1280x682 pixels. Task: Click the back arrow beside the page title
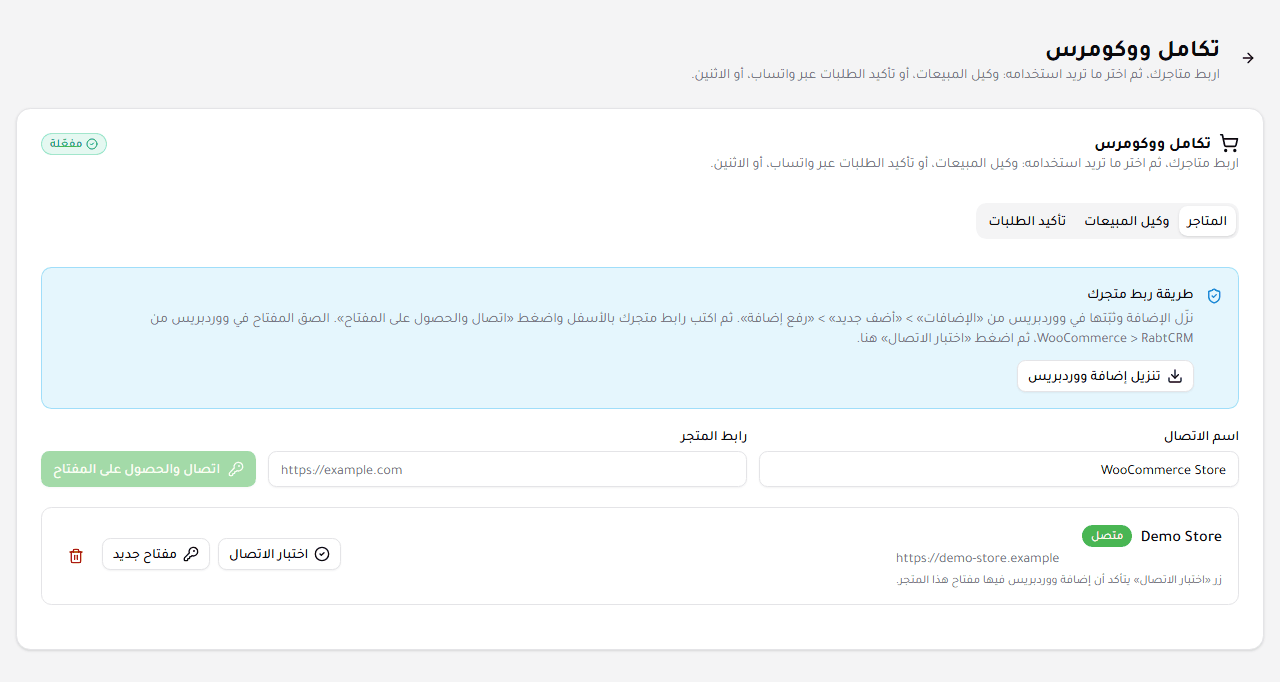(1247, 58)
